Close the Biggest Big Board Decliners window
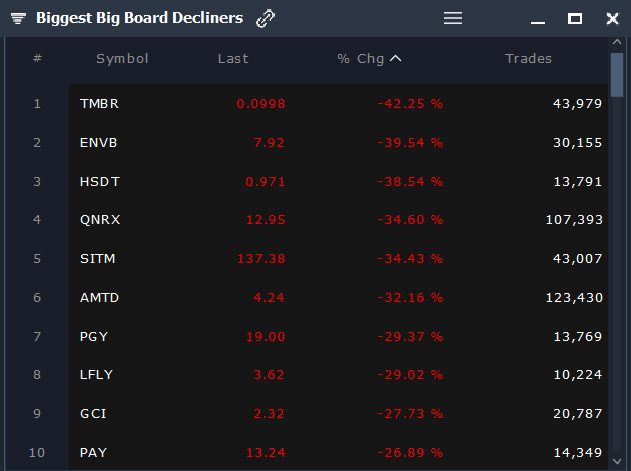The height and width of the screenshot is (471, 631). pyautogui.click(x=612, y=19)
